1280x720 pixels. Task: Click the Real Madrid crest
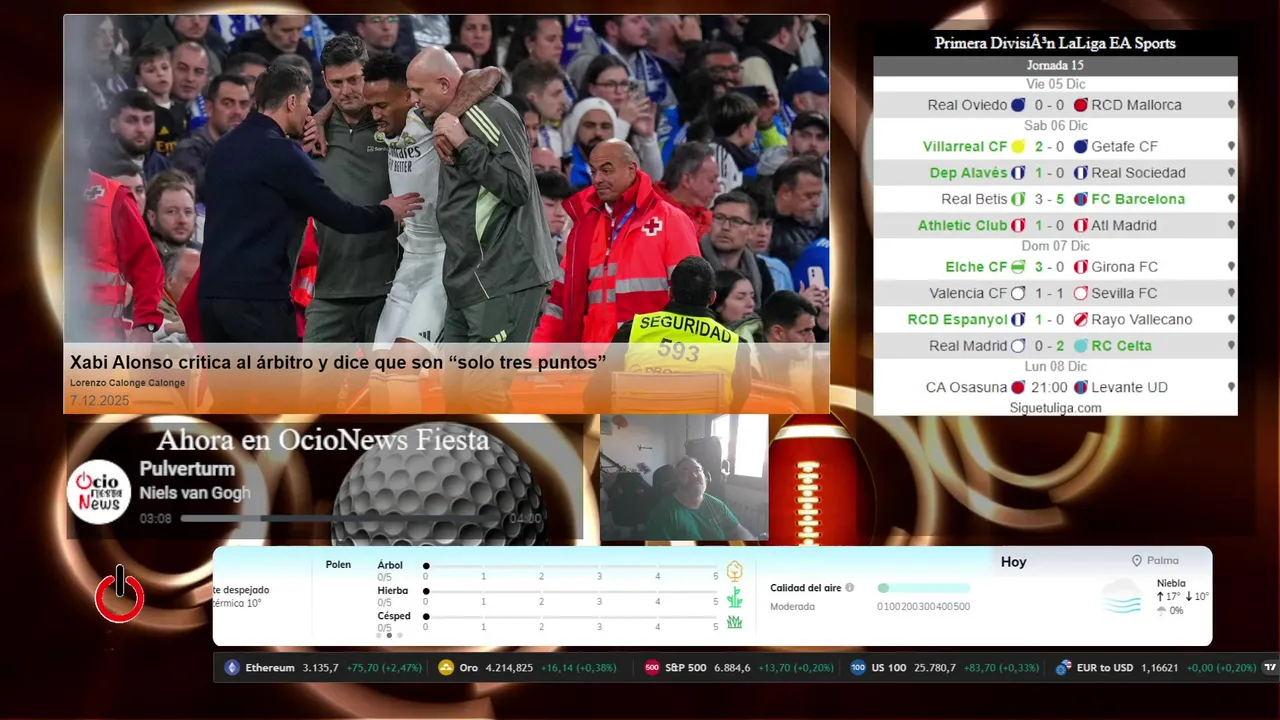[1018, 346]
